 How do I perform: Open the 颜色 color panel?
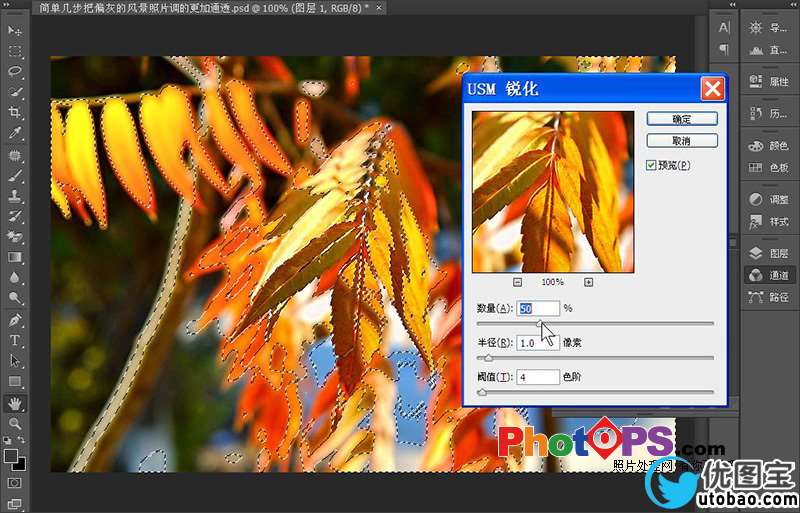[768, 146]
